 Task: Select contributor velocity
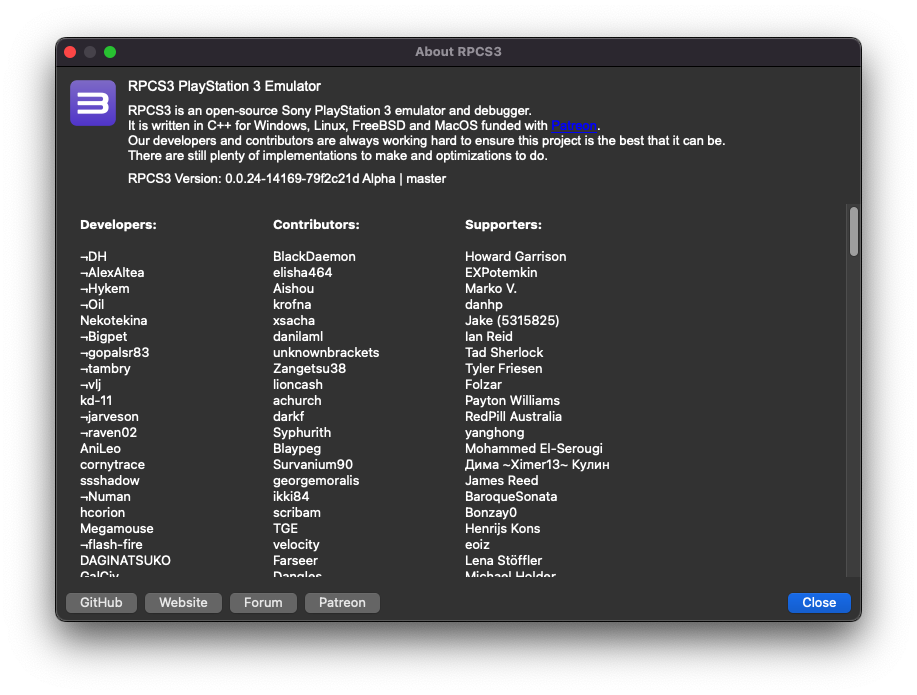pos(296,545)
